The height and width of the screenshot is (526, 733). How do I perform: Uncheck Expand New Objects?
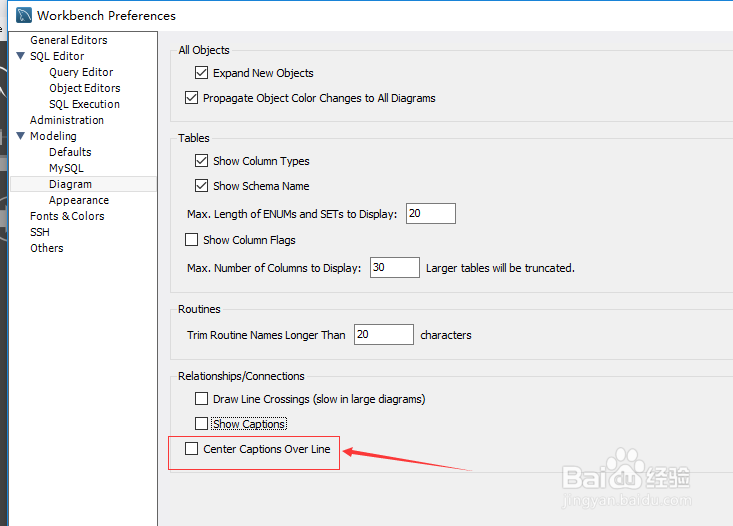tap(201, 72)
